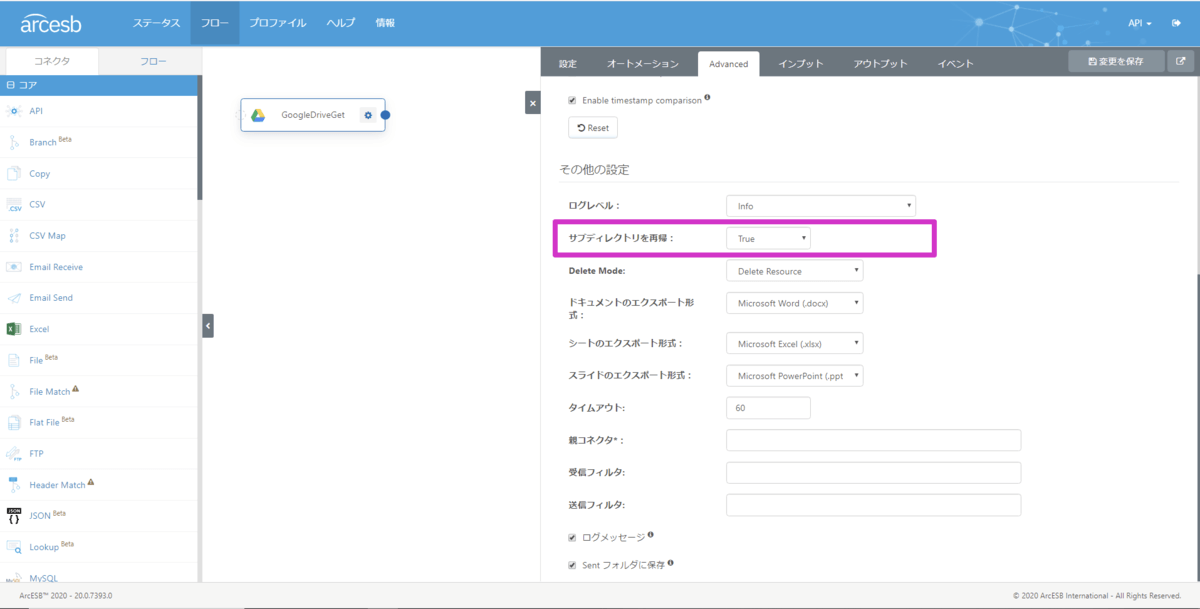Show Sent folder info tooltip icon

click(670, 563)
